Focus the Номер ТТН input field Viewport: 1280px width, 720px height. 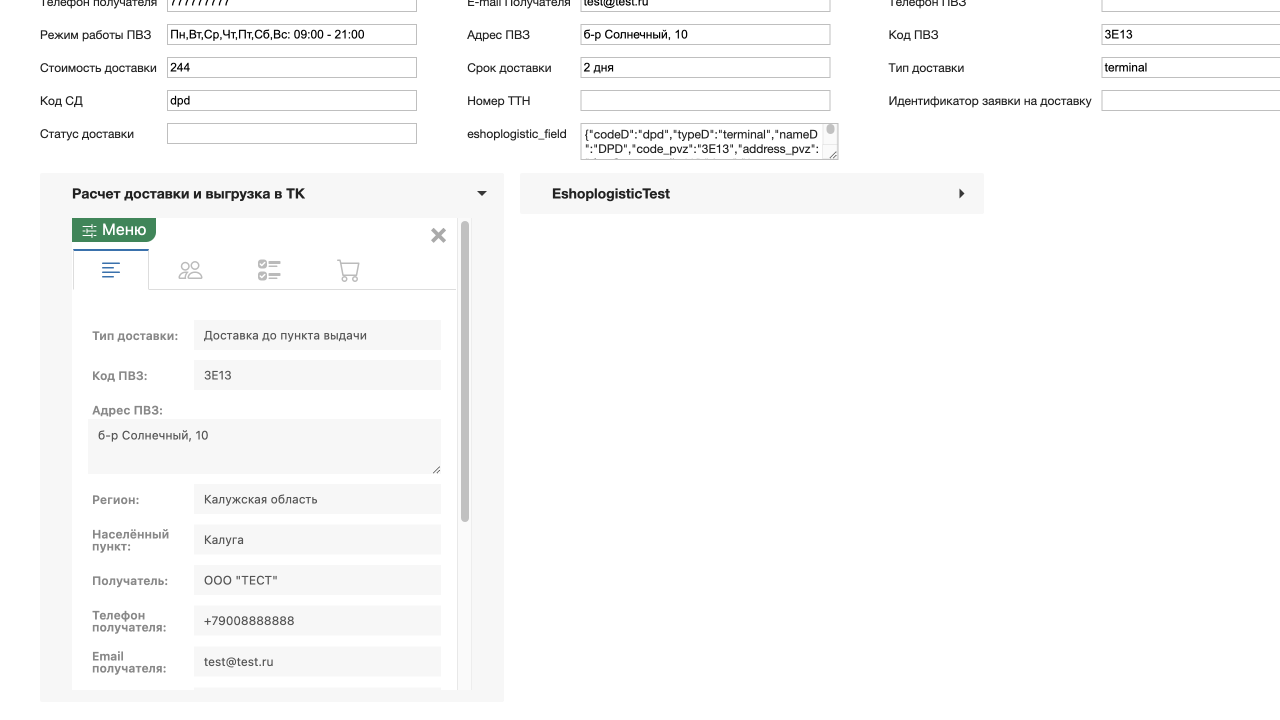click(704, 101)
